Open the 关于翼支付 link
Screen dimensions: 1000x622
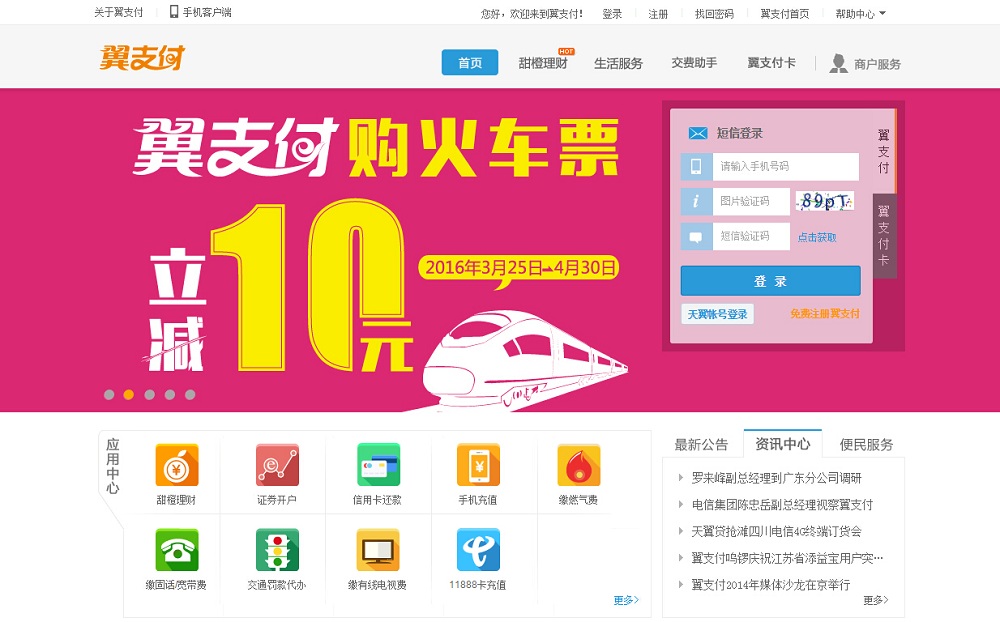pos(119,12)
